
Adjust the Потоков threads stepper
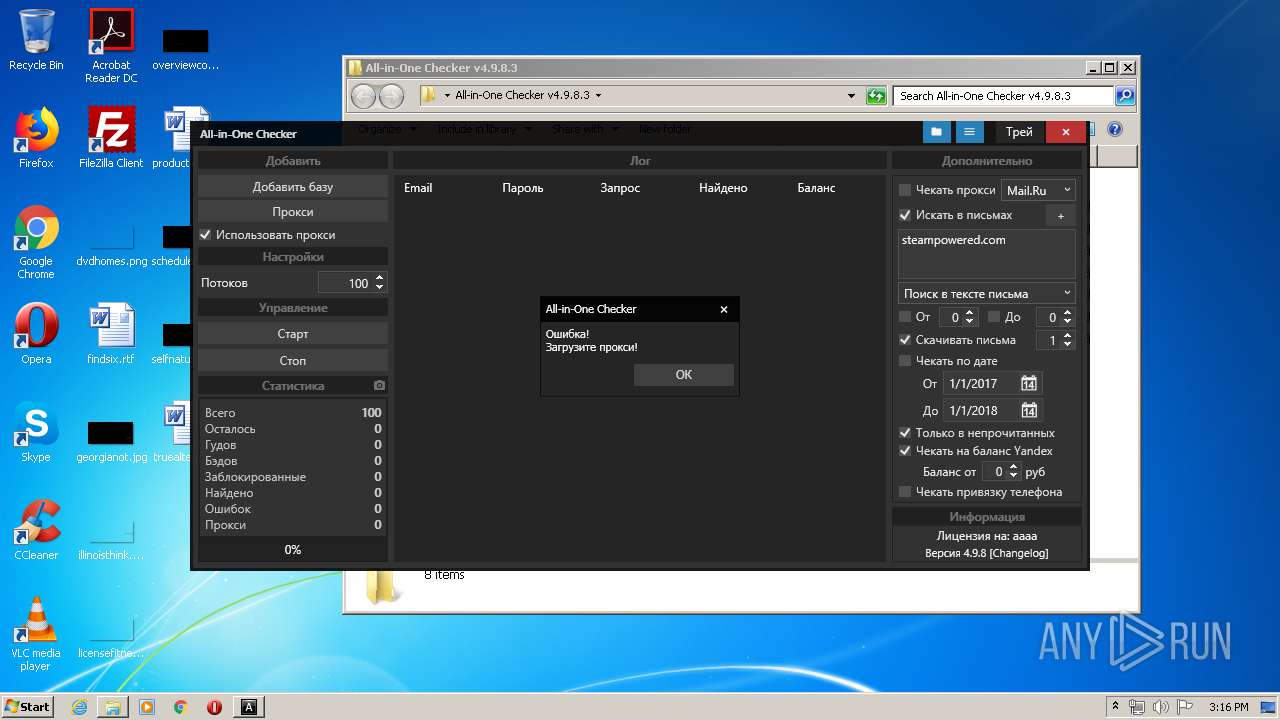(379, 283)
